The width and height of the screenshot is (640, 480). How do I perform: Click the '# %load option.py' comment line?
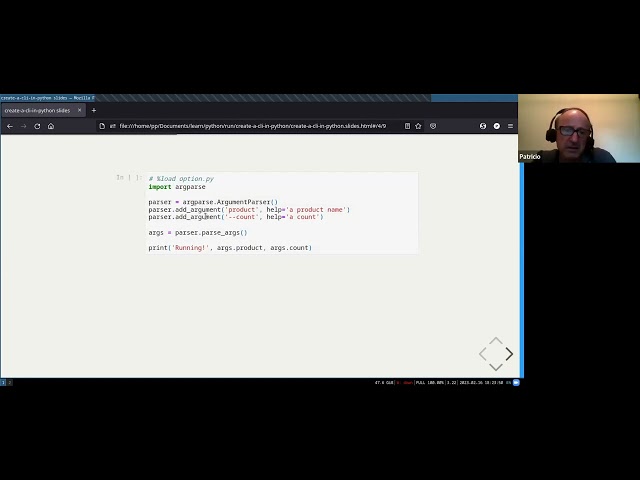[181, 179]
